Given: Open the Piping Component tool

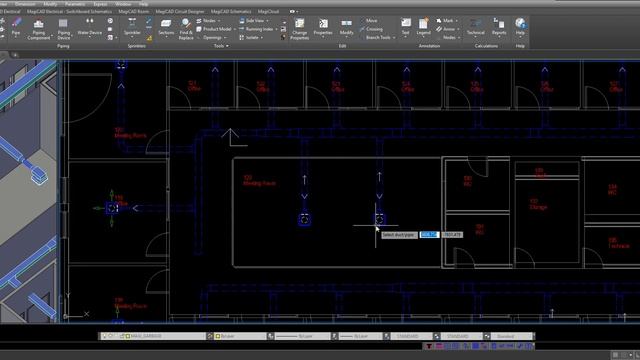Looking at the screenshot, I should click(x=39, y=29).
